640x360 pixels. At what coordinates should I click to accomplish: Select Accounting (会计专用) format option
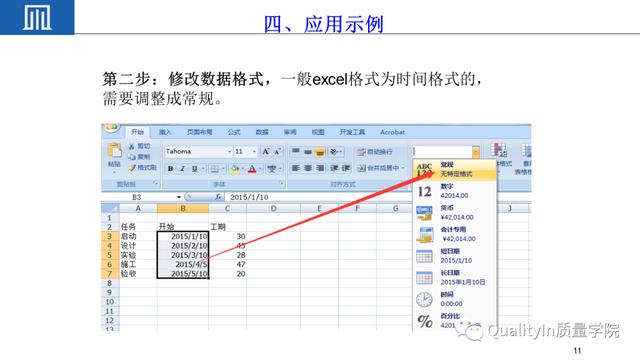tap(455, 234)
